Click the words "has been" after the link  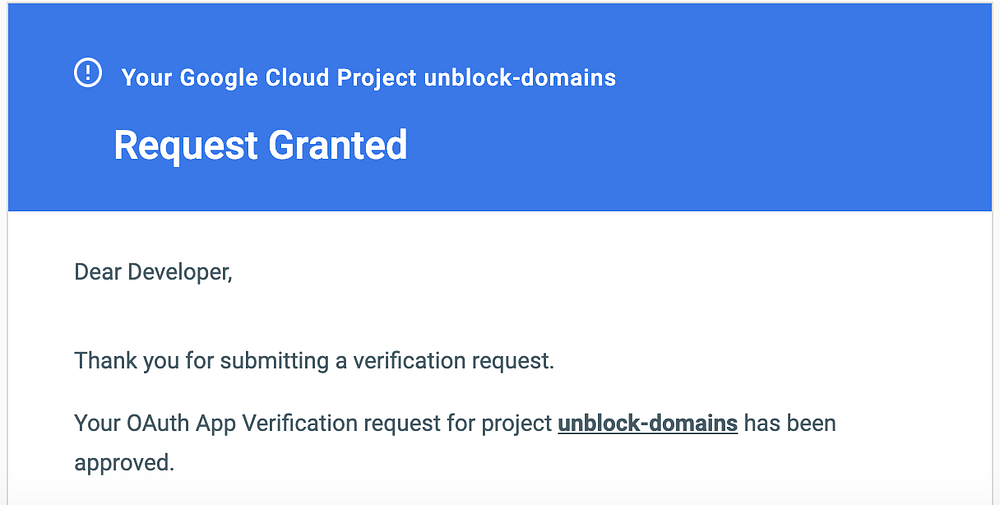(790, 423)
